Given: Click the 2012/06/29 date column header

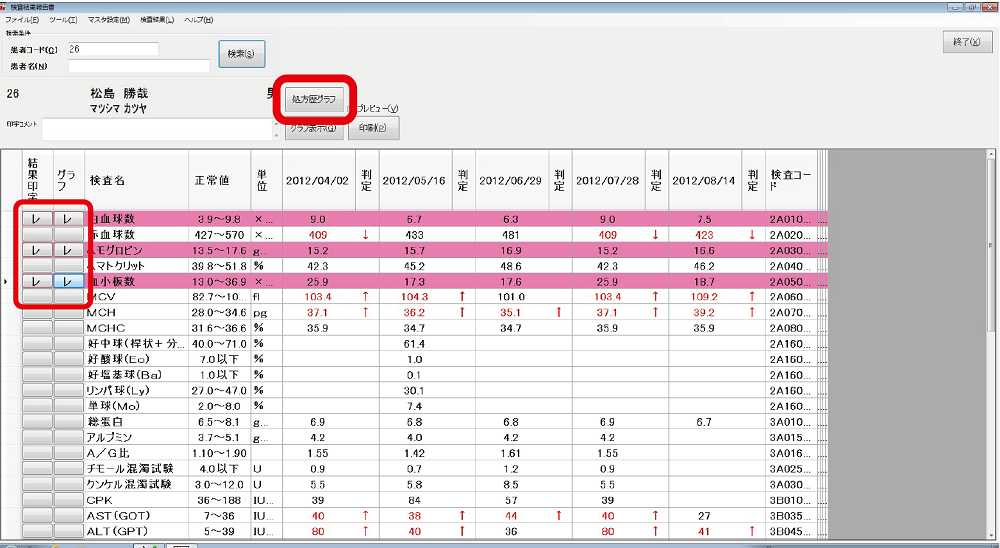Looking at the screenshot, I should tap(512, 181).
